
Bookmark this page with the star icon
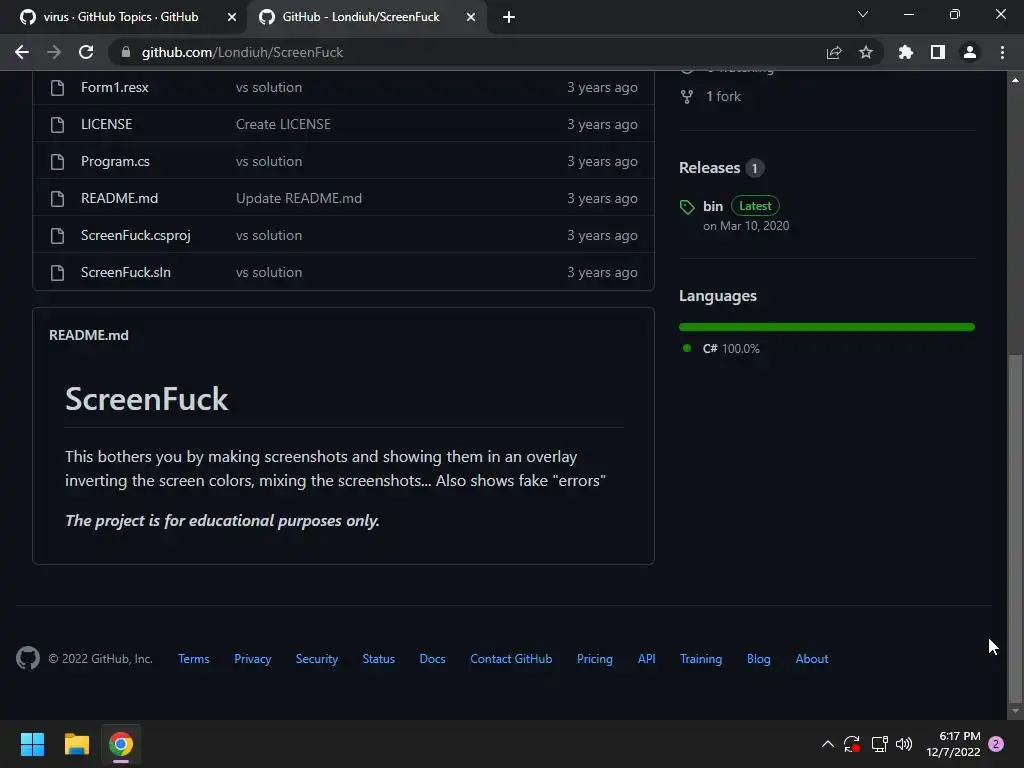tap(866, 52)
